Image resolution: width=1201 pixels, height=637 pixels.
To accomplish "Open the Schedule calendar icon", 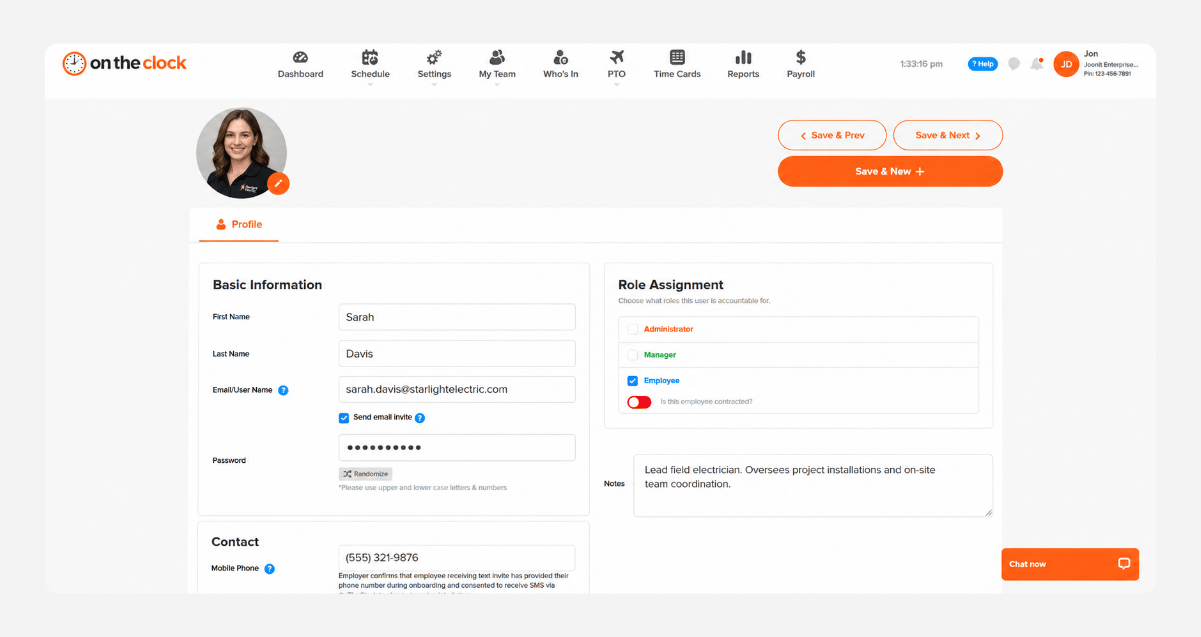I will click(370, 58).
